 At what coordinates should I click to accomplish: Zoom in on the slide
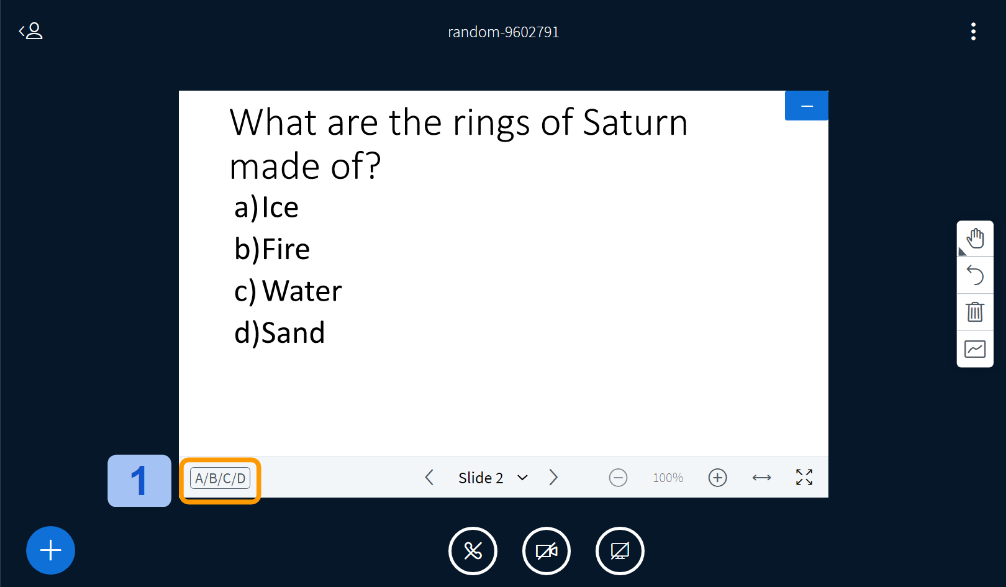coord(717,477)
